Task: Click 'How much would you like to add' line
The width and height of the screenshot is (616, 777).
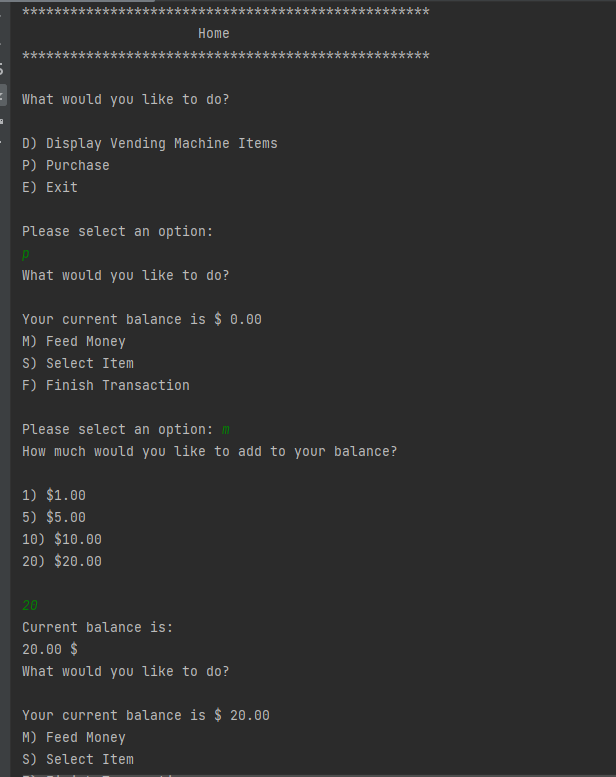Action: pyautogui.click(x=210, y=451)
